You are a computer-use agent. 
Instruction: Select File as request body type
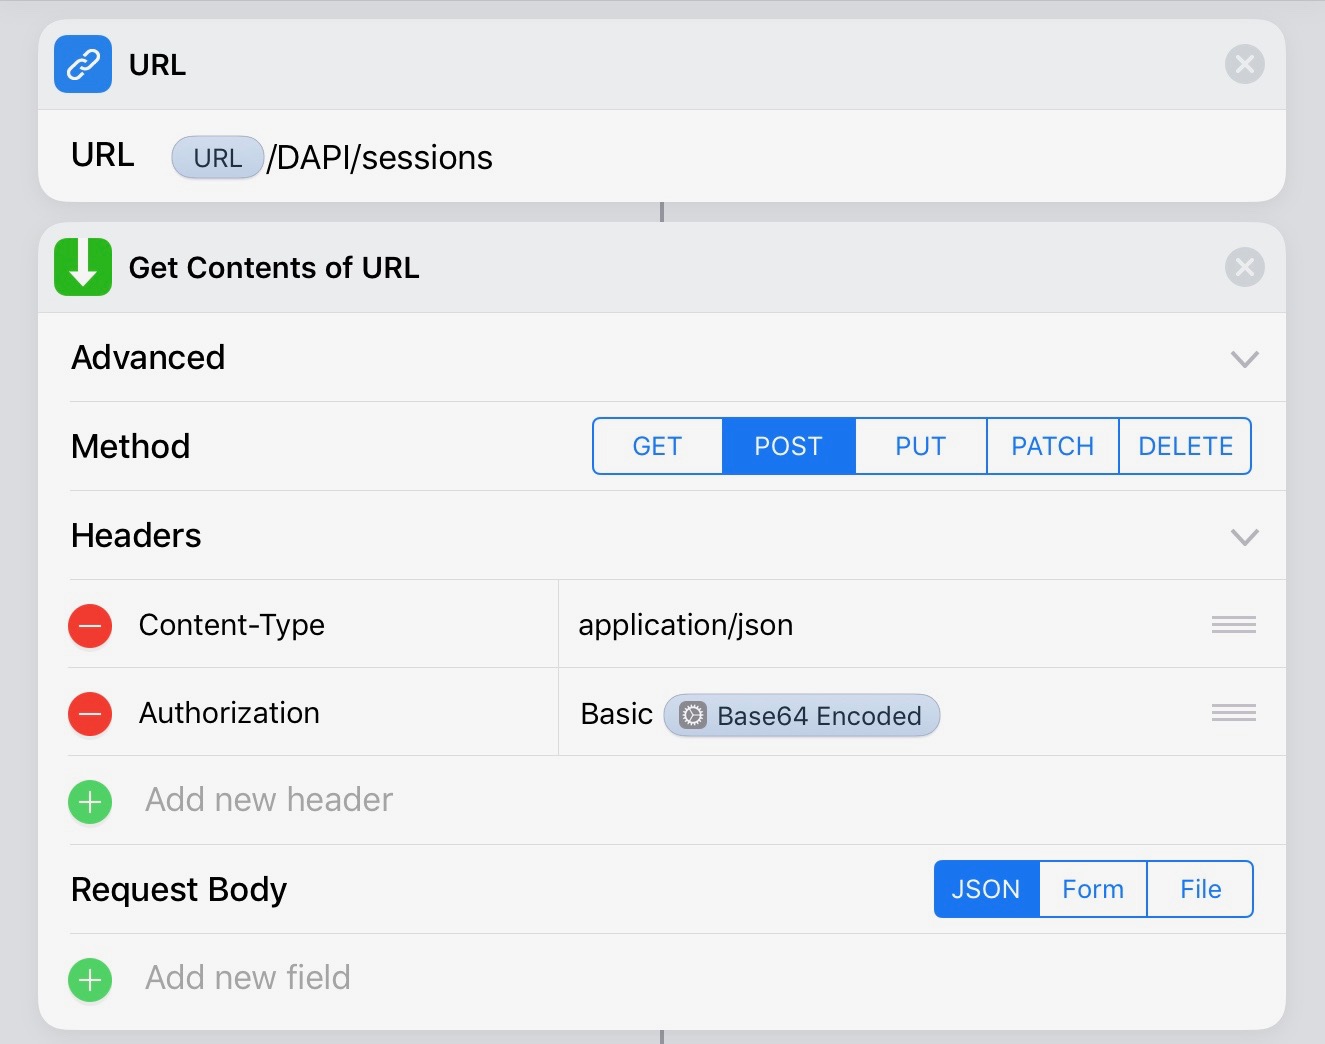point(1200,889)
